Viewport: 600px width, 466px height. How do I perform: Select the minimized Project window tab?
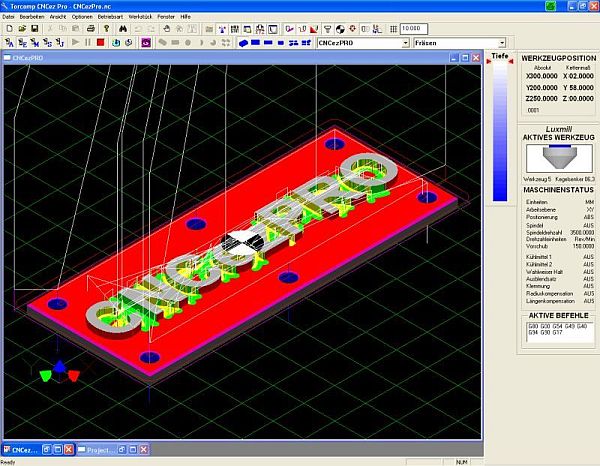(102, 451)
